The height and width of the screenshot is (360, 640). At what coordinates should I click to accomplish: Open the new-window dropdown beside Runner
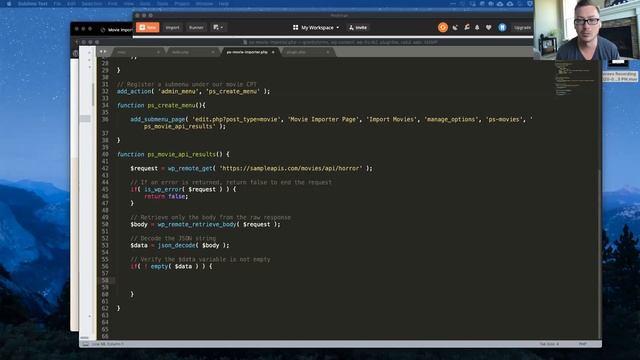click(218, 27)
